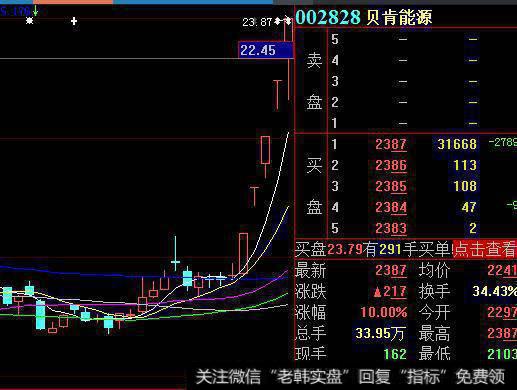Click buy 5 volume 2
Screen dimensions: 517x390
[x=473, y=228]
